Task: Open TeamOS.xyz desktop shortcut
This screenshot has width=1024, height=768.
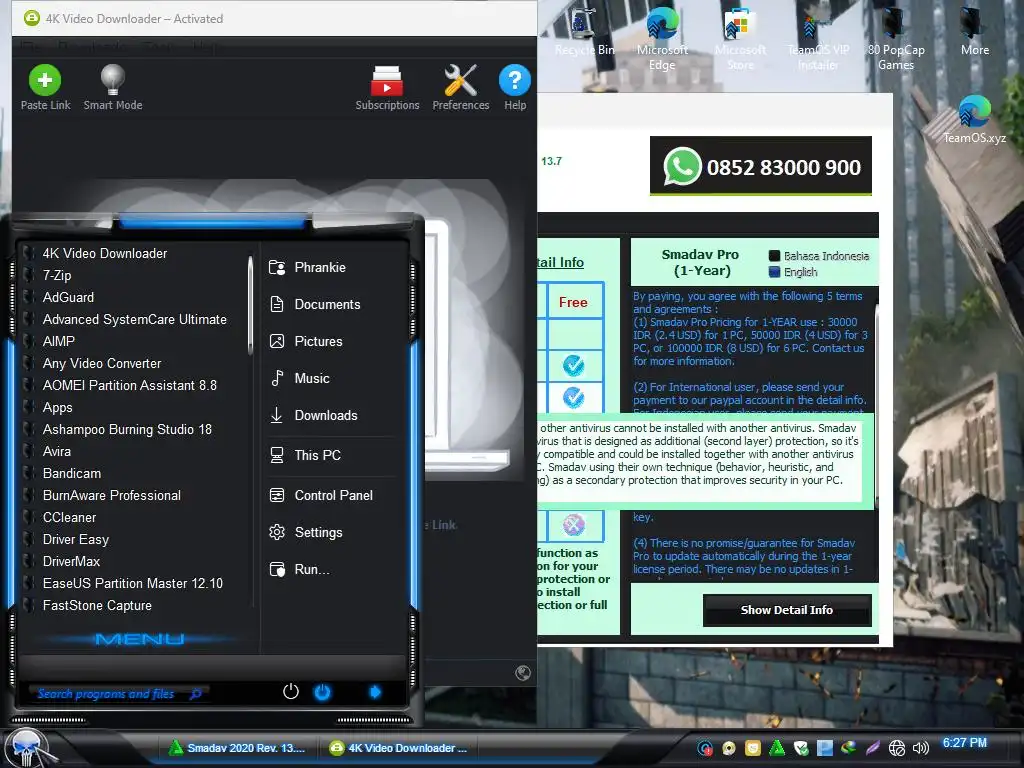Action: (x=974, y=120)
